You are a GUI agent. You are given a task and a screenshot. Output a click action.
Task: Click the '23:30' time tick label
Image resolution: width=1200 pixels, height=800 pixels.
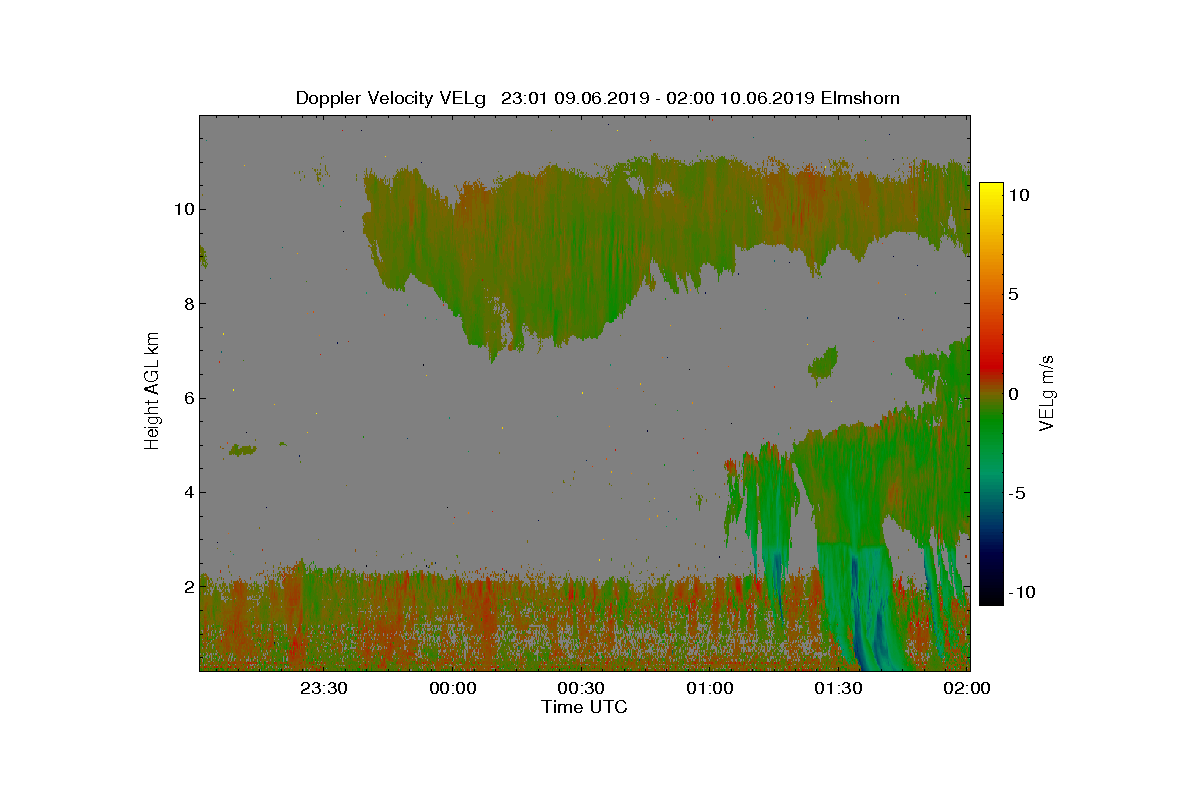323,688
